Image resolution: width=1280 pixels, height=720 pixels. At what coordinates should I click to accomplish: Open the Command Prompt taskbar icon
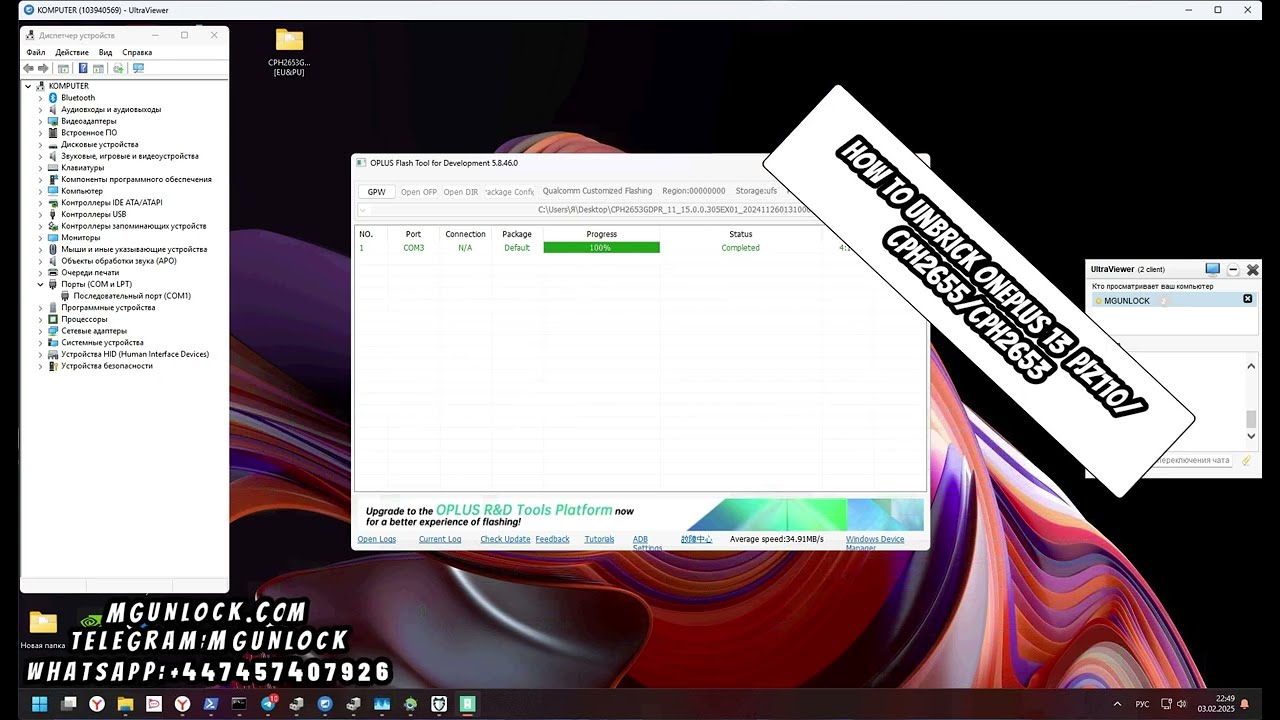(x=239, y=704)
